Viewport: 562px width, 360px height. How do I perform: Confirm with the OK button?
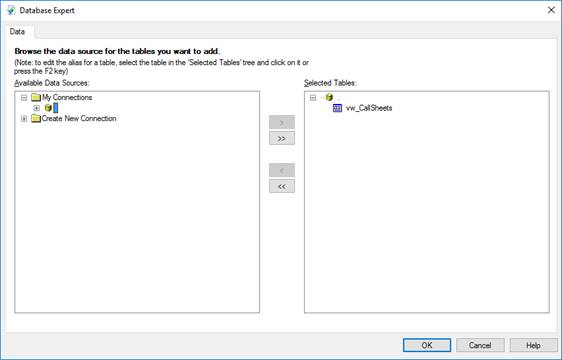[x=427, y=345]
